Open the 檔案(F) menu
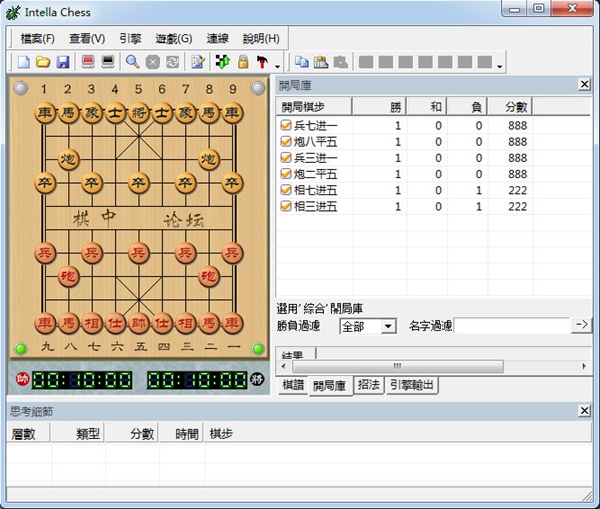The width and height of the screenshot is (600, 509). click(x=38, y=39)
